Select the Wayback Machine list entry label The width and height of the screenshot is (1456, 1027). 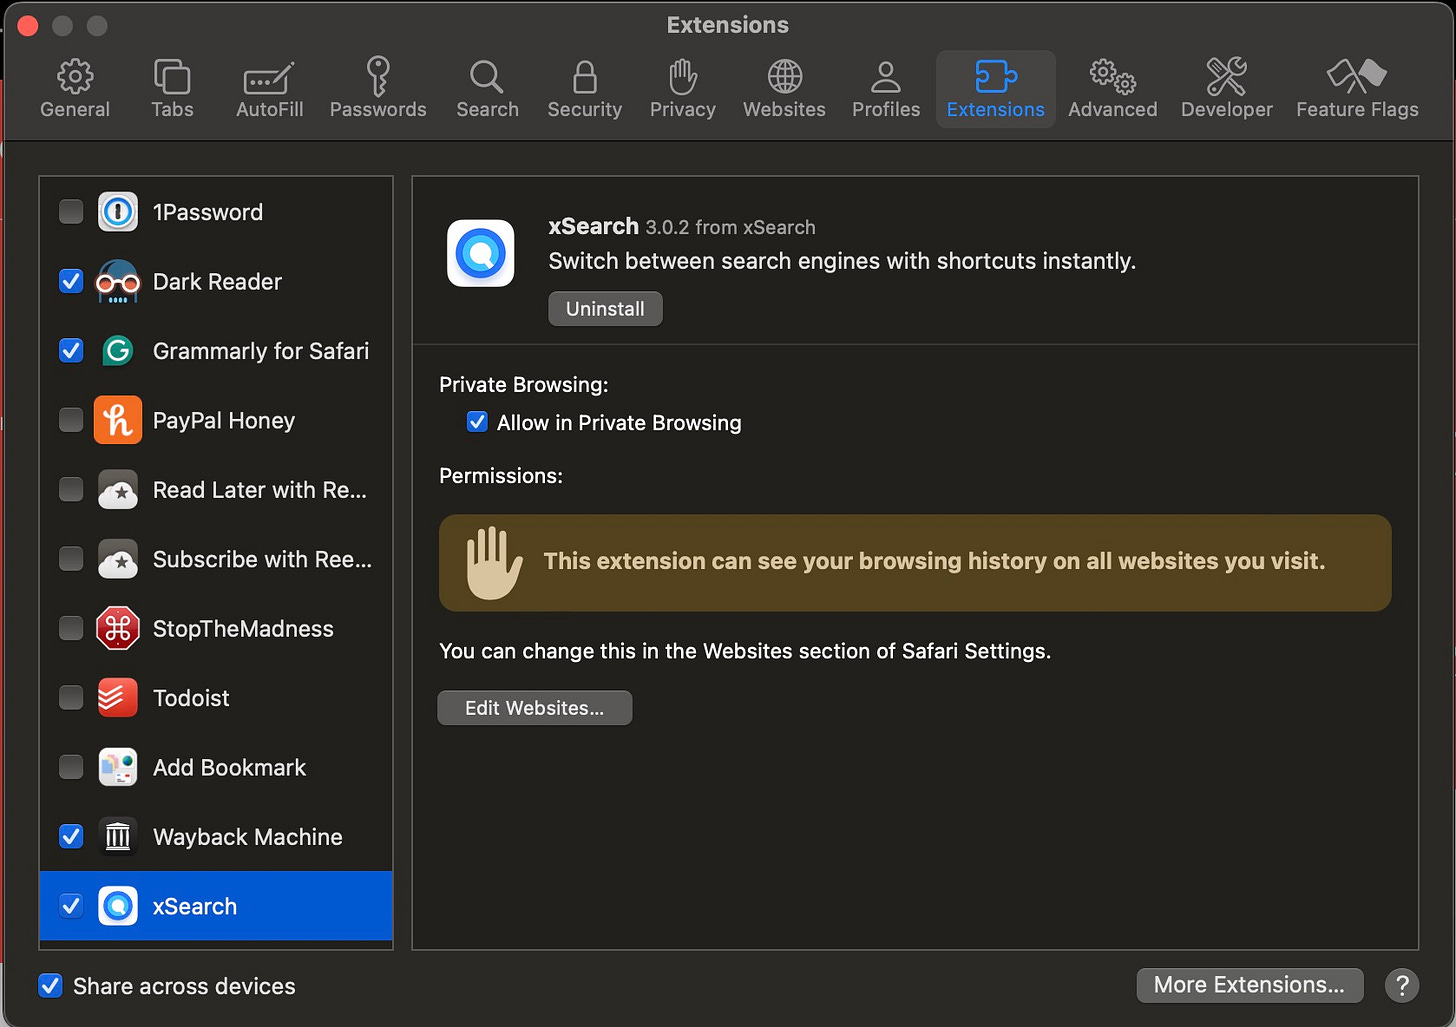tap(247, 837)
